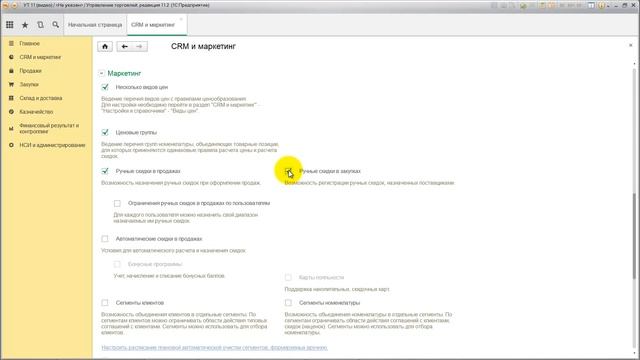Click the description under Ценовые группы
Screen dimensions: 640x360
tap(190, 150)
